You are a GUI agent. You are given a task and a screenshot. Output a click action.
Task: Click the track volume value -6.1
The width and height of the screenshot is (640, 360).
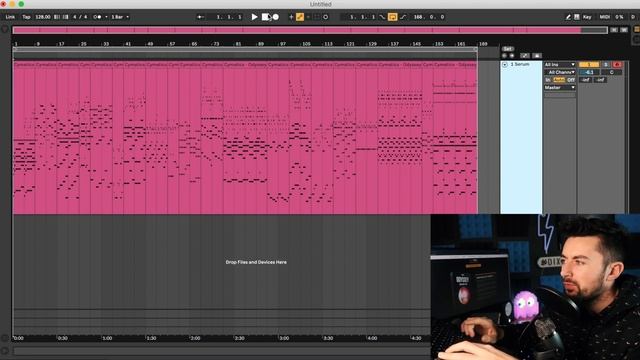click(589, 72)
